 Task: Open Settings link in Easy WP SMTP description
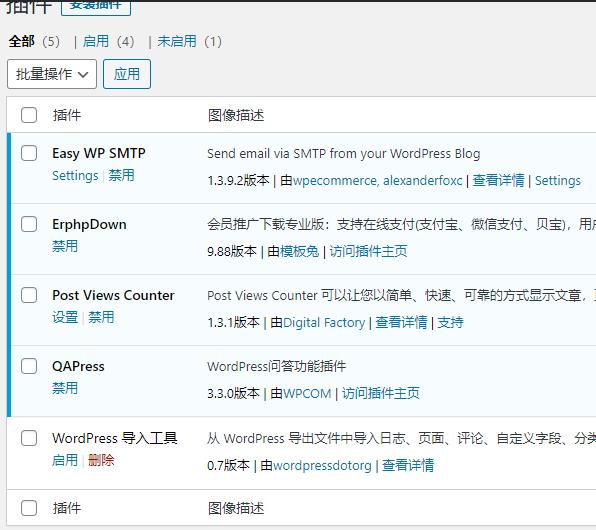558,181
